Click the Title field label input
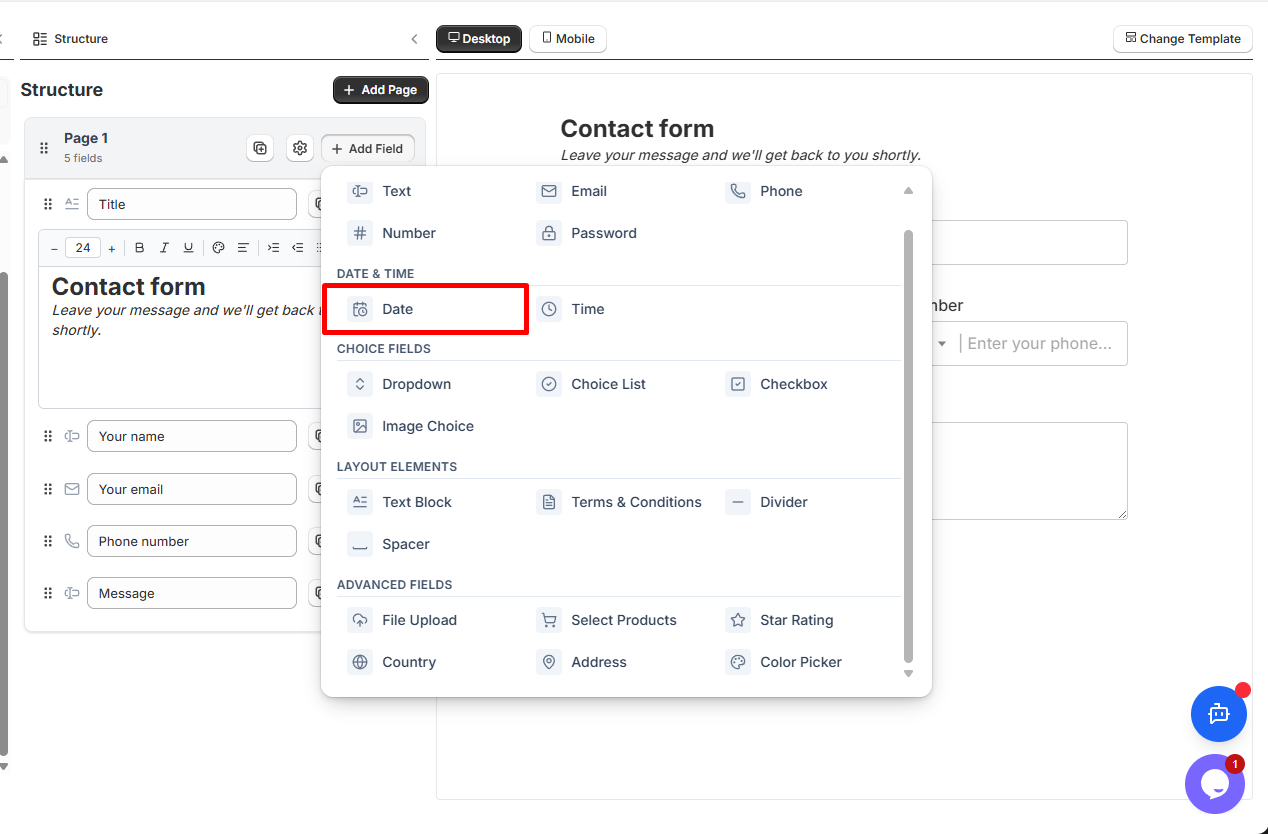 click(192, 204)
